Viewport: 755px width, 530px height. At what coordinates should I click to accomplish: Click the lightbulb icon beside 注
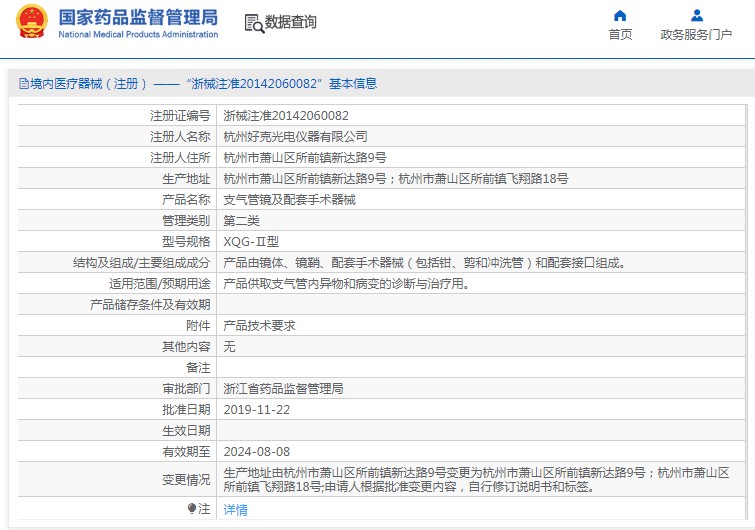coord(192,508)
